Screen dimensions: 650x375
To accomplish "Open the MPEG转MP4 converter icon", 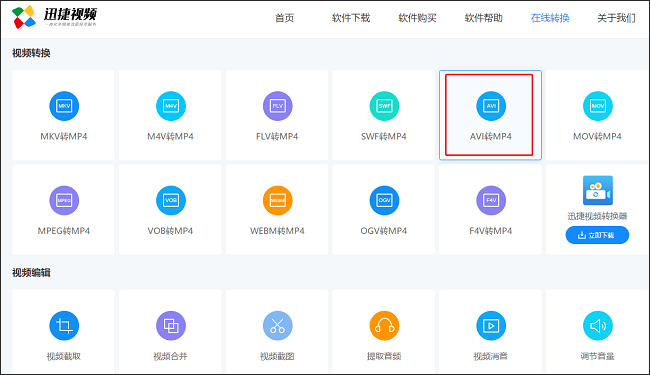I will pyautogui.click(x=64, y=201).
